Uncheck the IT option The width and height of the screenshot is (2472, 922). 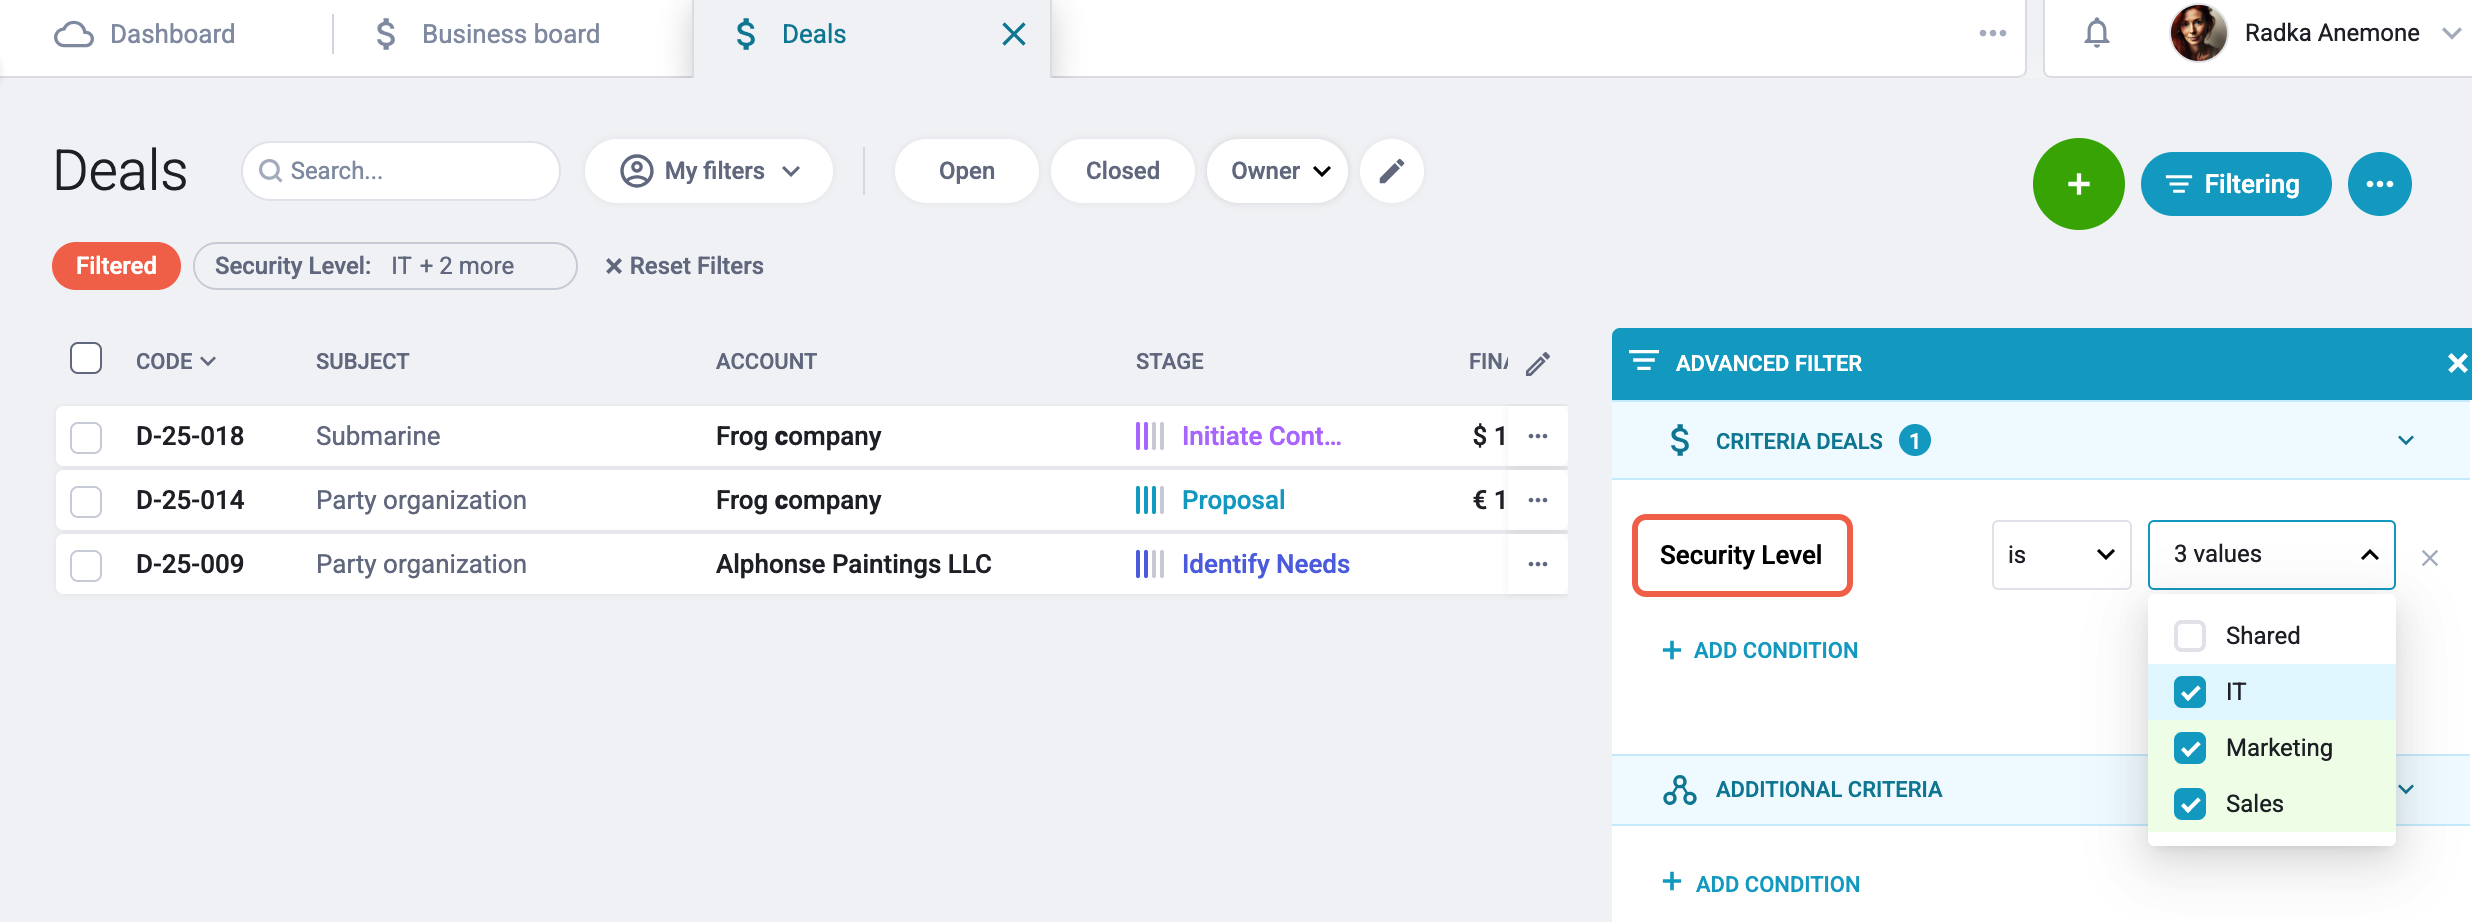[2190, 692]
